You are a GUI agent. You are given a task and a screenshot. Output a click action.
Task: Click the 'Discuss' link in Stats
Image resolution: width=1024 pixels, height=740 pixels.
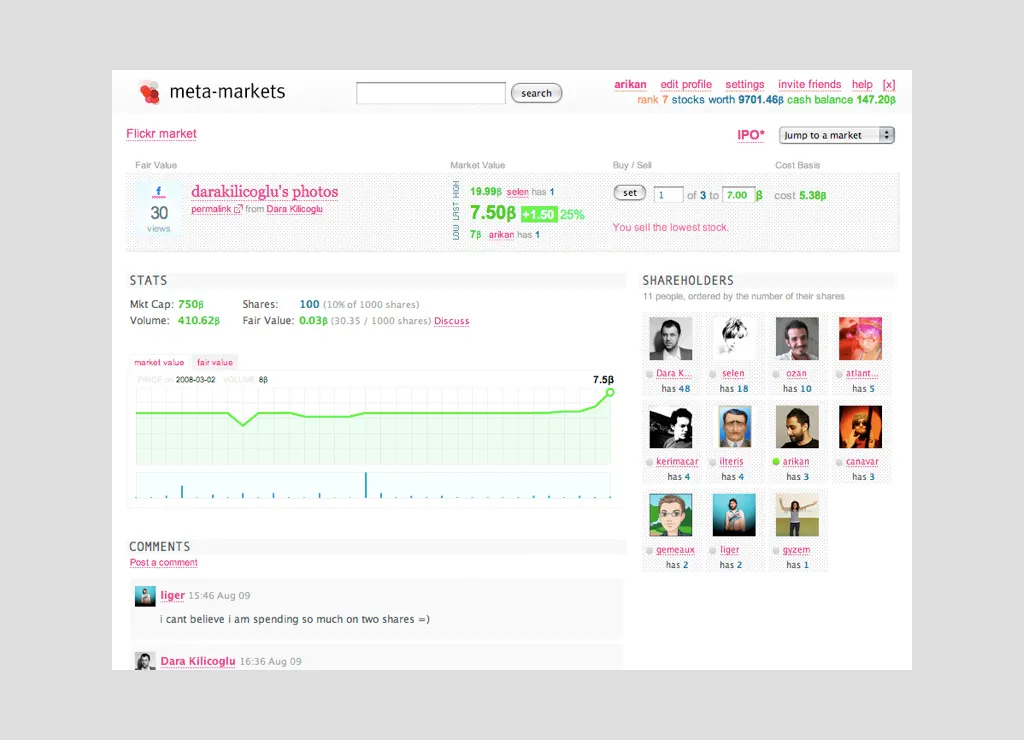451,321
